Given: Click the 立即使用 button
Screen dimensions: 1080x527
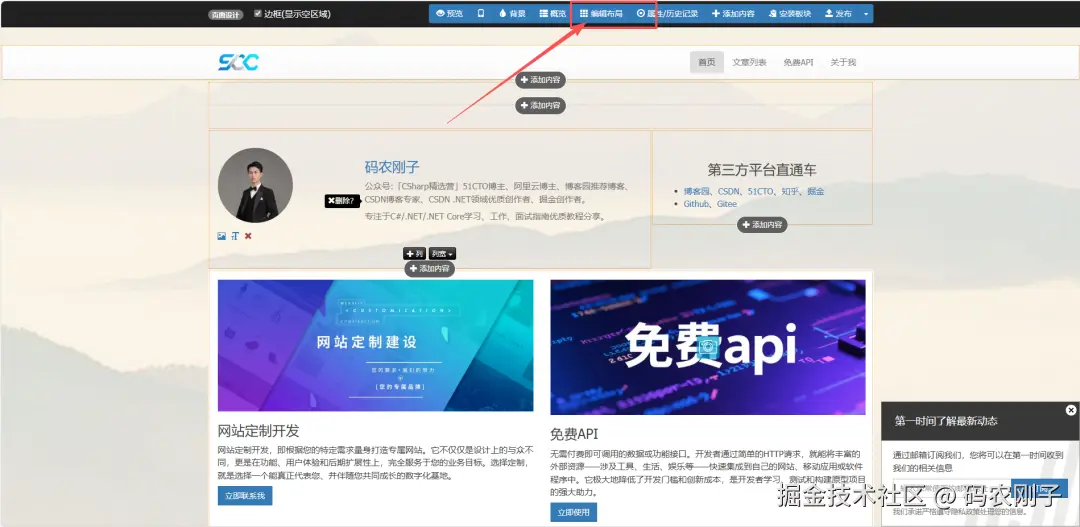Looking at the screenshot, I should pos(574,513).
